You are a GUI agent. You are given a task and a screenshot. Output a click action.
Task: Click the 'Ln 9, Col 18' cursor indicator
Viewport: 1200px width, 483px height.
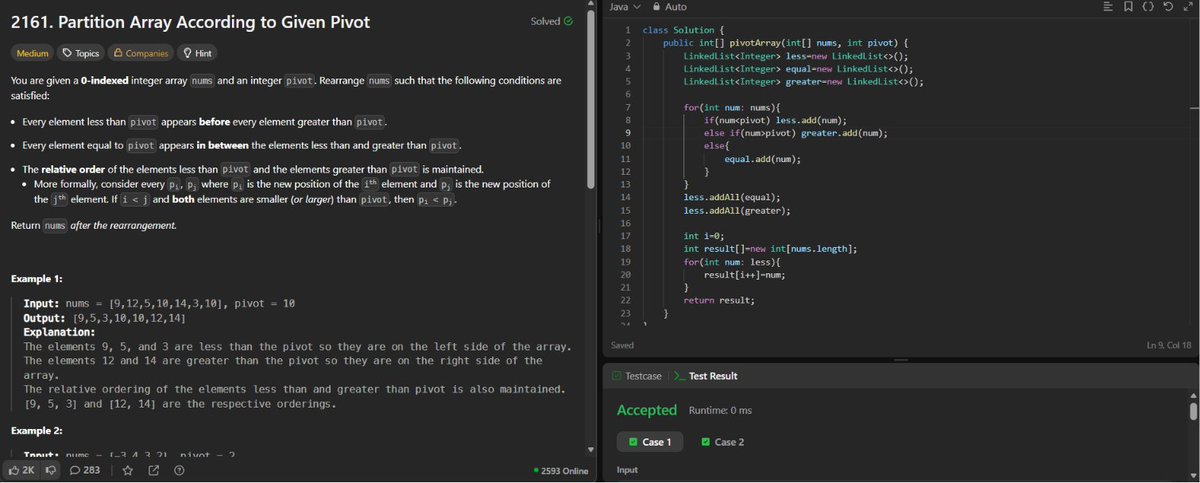coord(1168,345)
